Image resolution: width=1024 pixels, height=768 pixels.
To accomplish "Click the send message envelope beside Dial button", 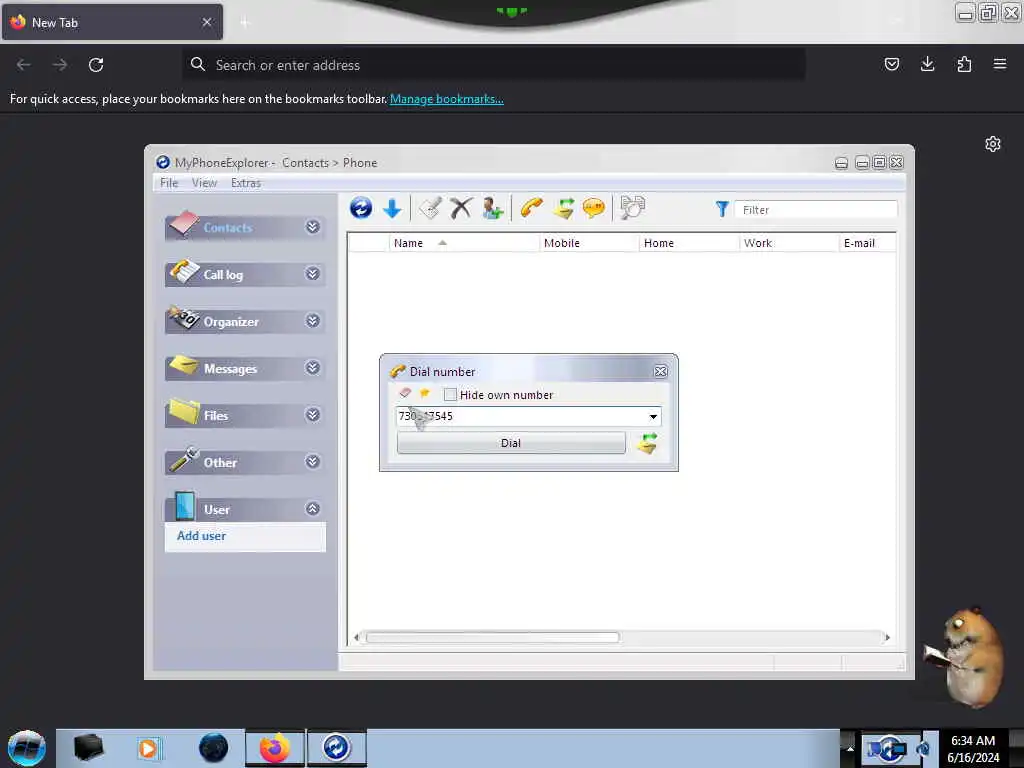I will tap(647, 443).
